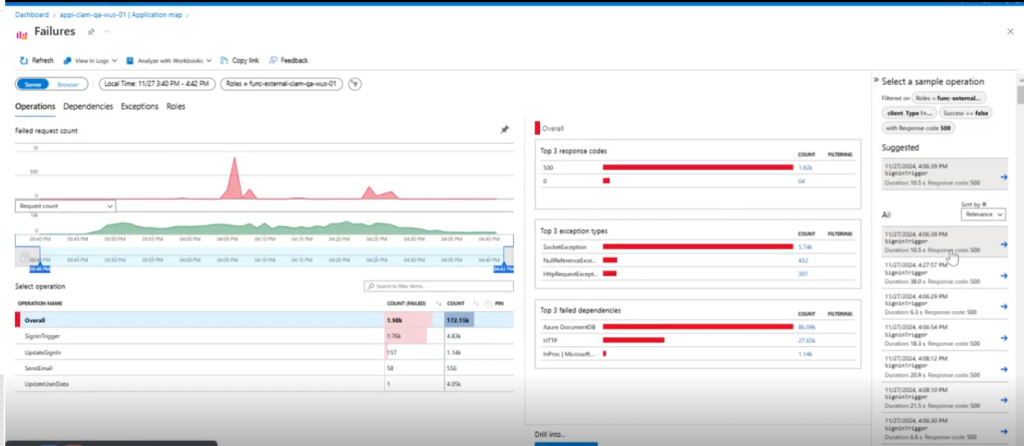Click the SocketException 5.74k count
The width and height of the screenshot is (1024, 446).
[x=805, y=247]
